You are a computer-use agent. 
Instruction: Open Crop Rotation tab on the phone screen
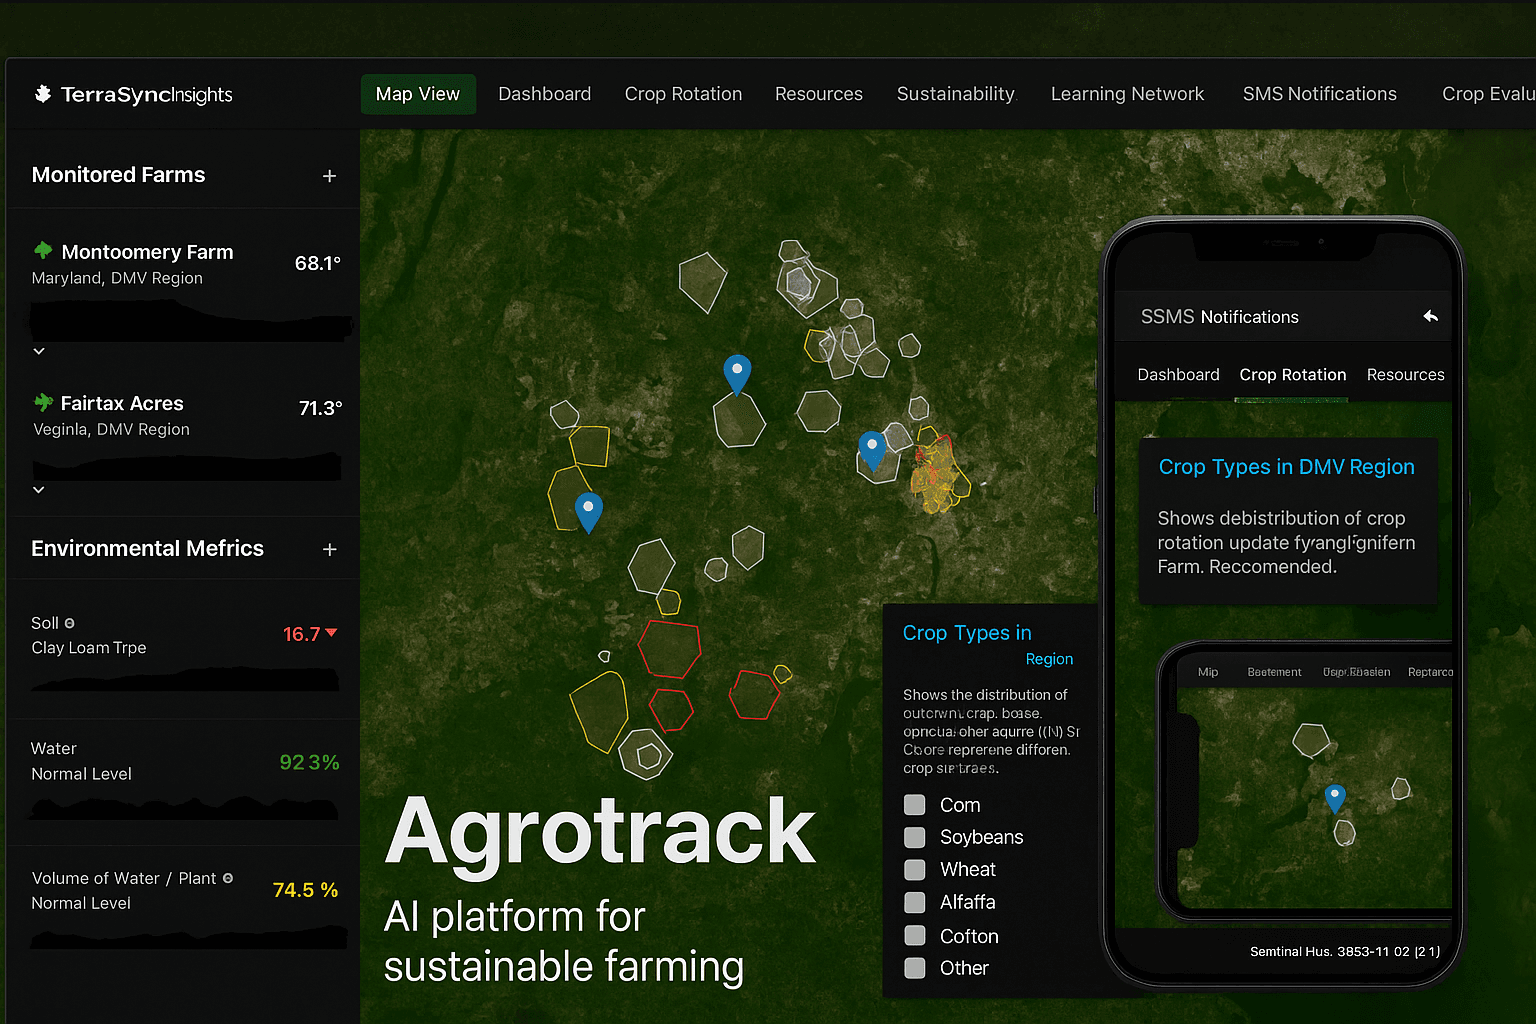[1292, 374]
